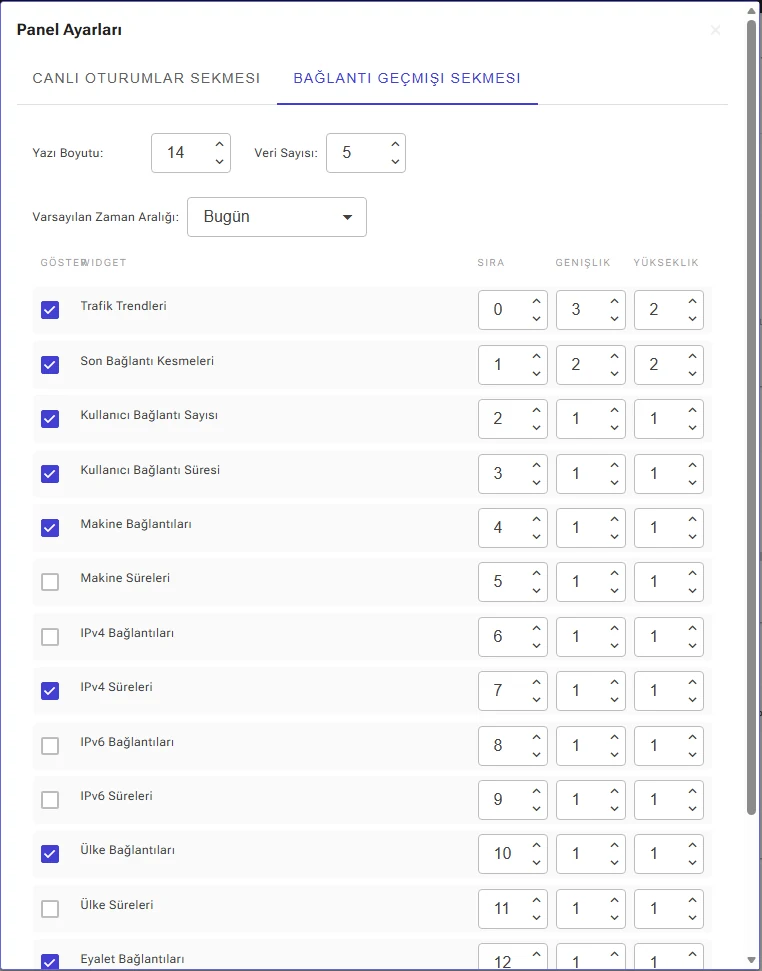Increase Genişlik for IPv4 Bağlantıları
Screen dimensions: 762x971
pyautogui.click(x=615, y=628)
